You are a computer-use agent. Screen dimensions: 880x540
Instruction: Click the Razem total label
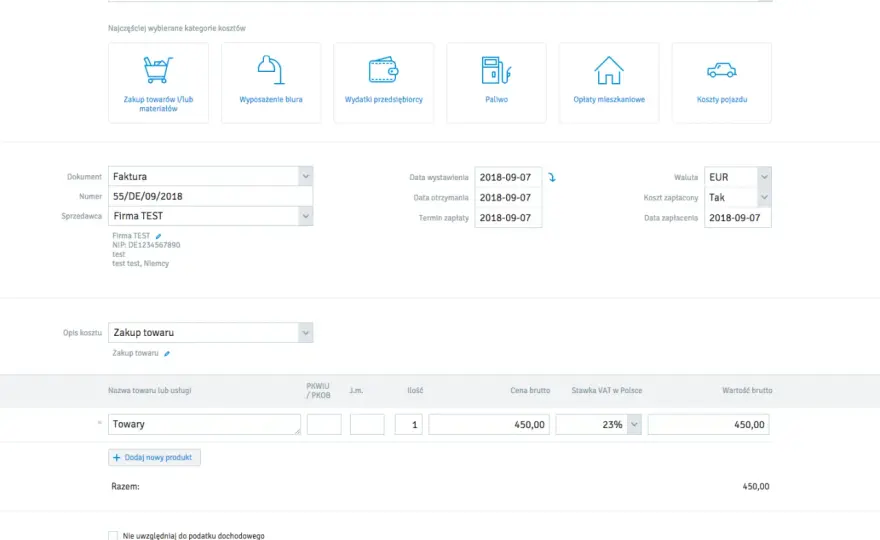click(x=125, y=486)
